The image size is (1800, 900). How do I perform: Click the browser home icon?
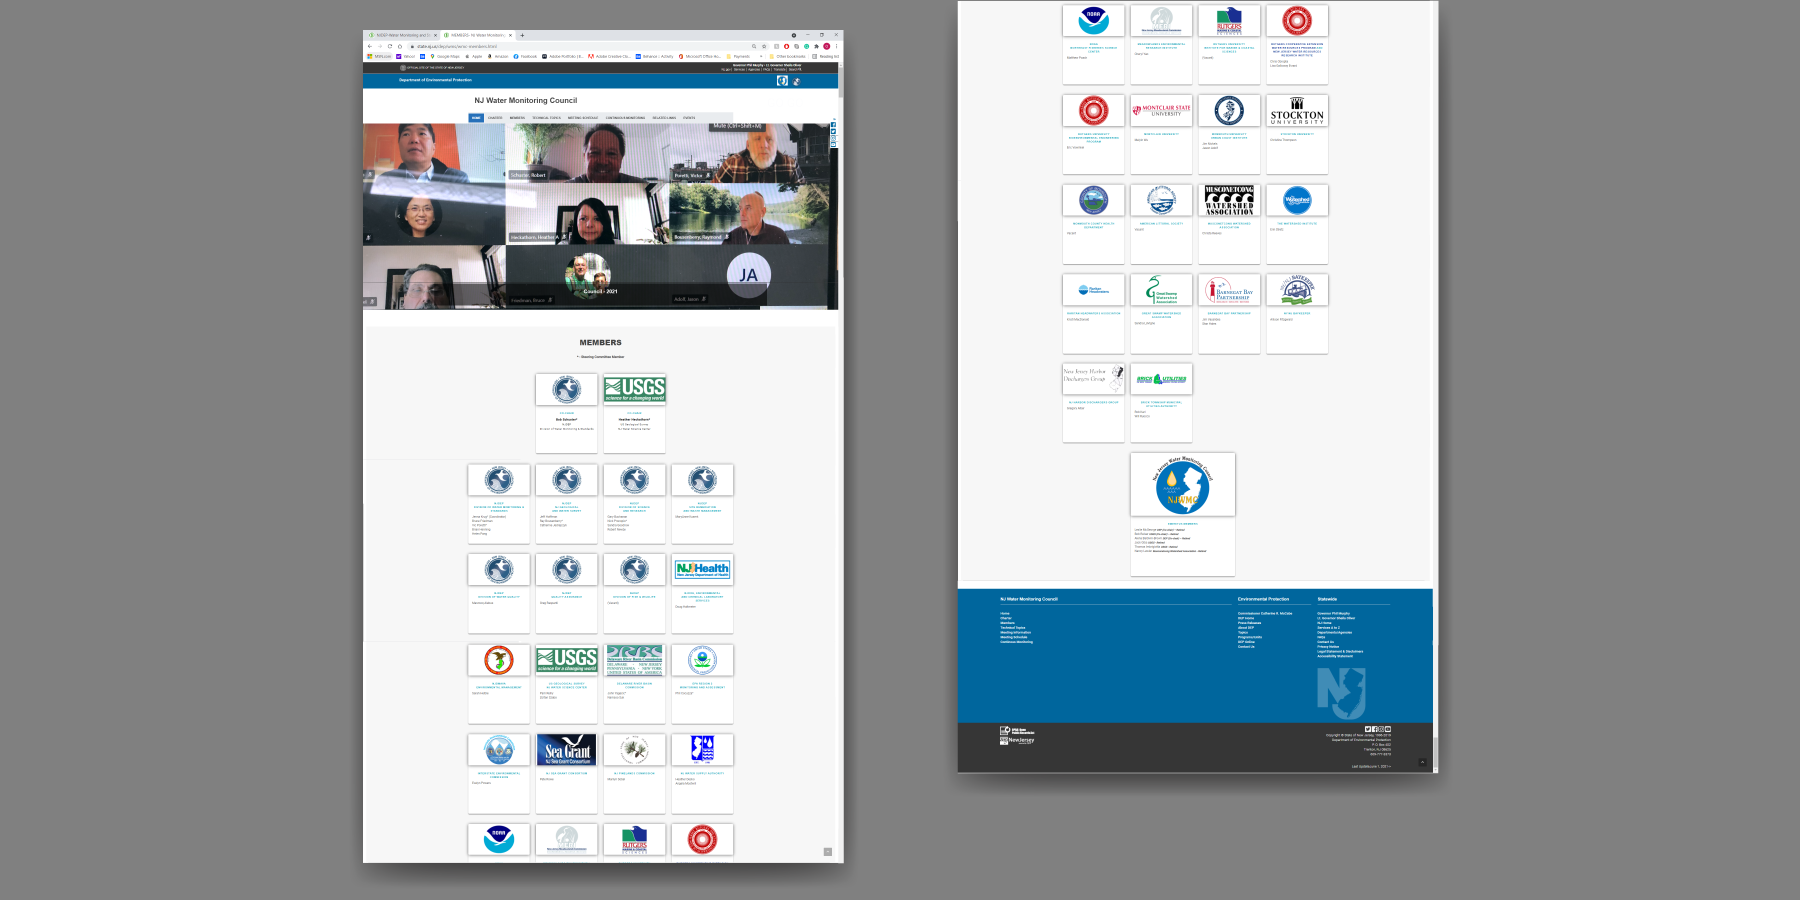coord(400,46)
